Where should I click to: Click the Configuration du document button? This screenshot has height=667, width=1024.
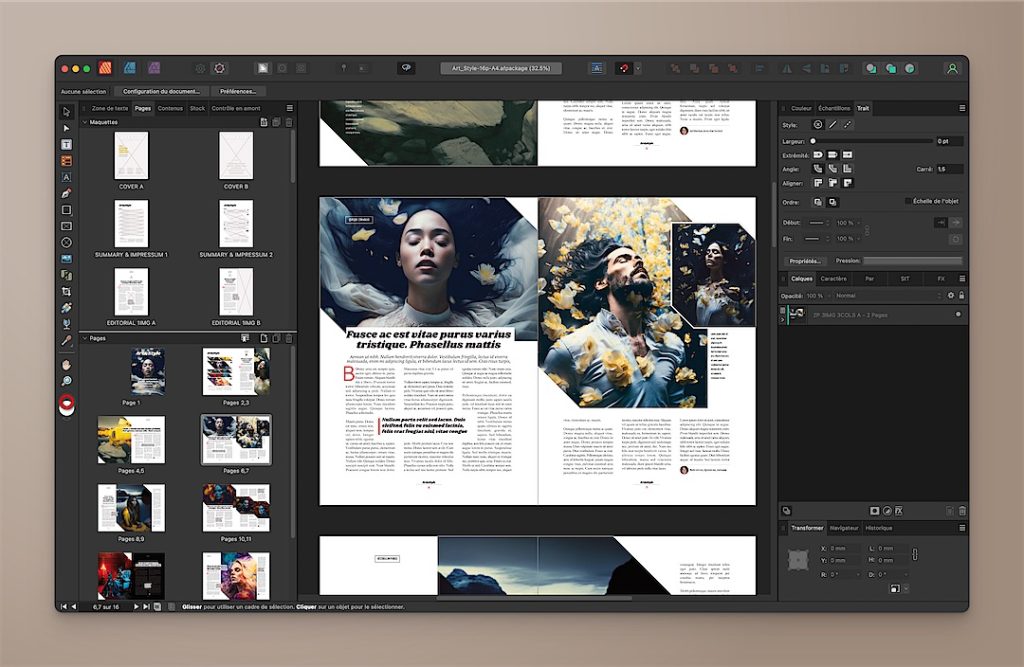[x=162, y=91]
